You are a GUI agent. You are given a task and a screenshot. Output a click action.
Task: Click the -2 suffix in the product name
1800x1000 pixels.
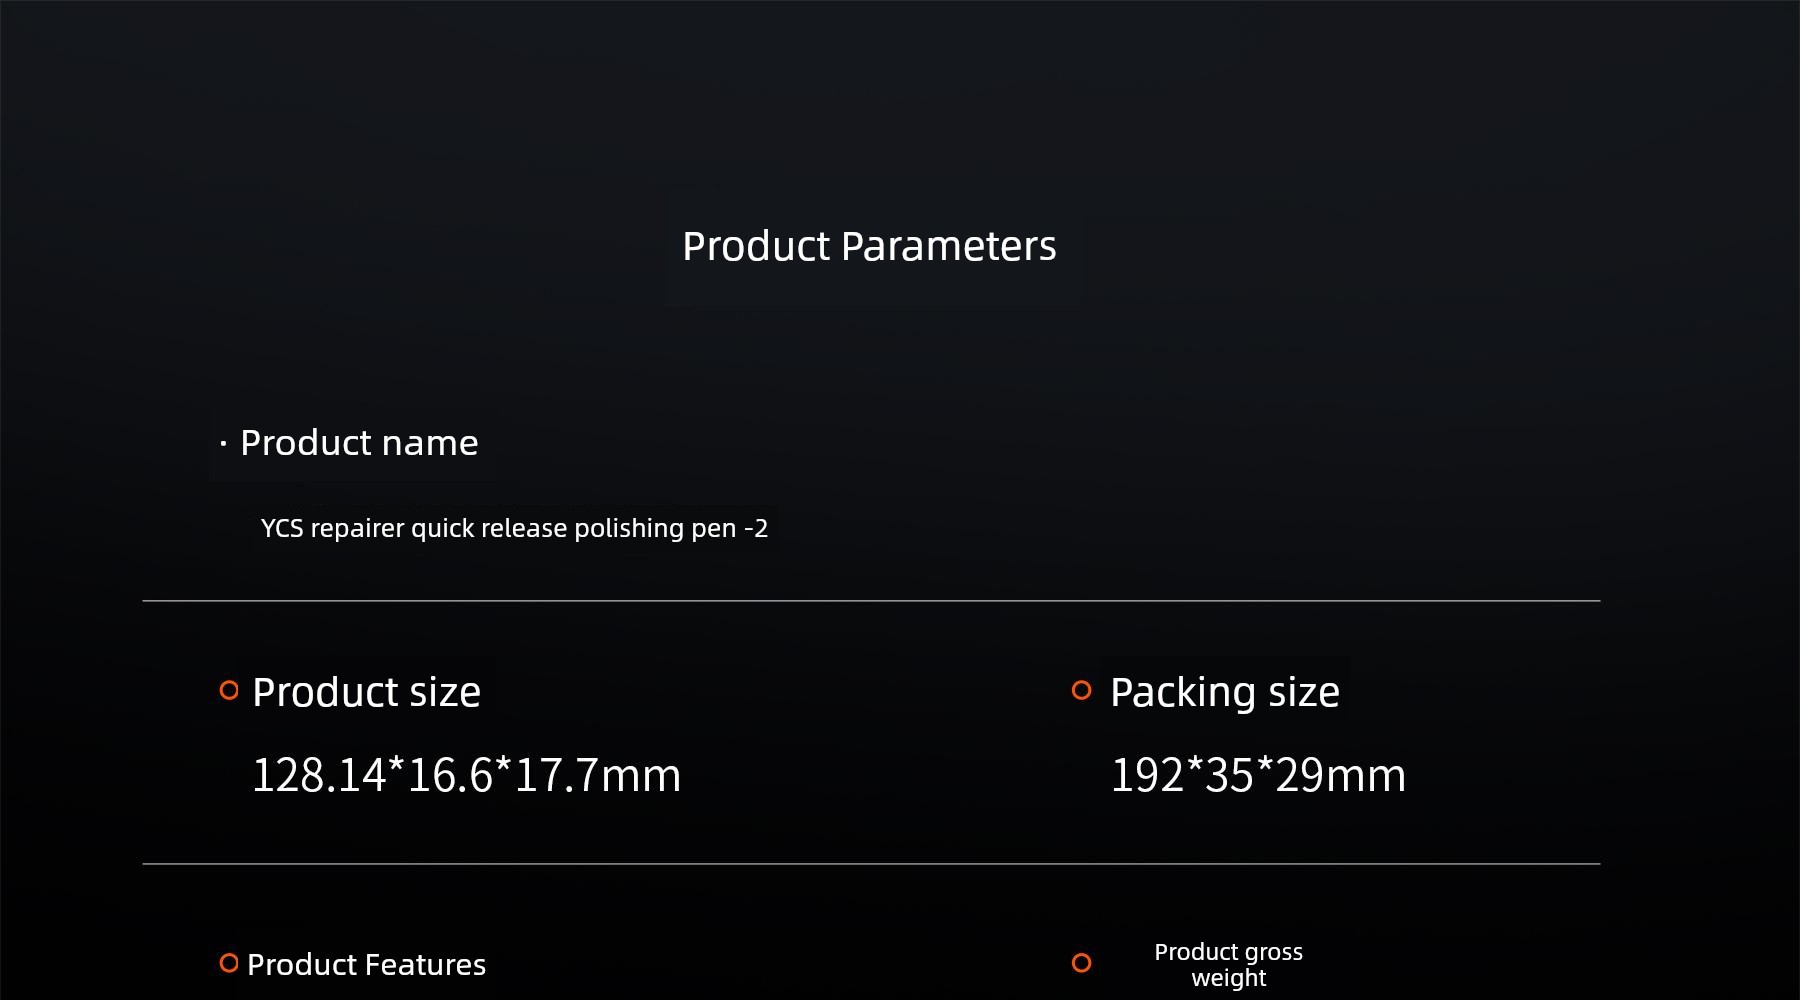click(x=756, y=528)
